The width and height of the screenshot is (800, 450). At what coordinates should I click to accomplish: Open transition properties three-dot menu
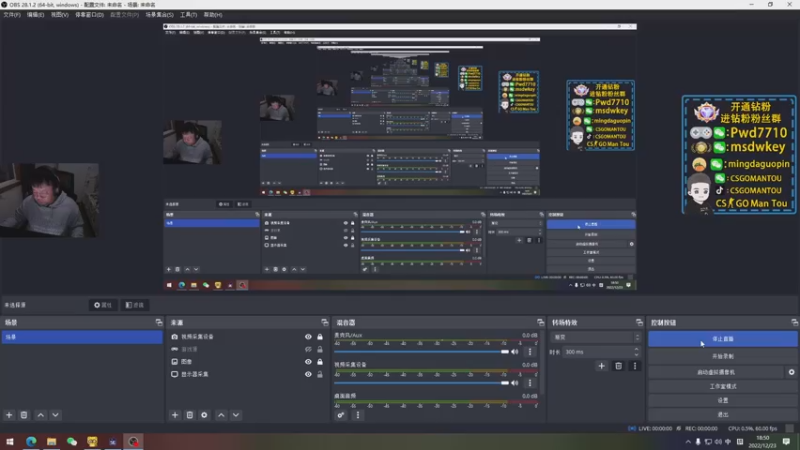pyautogui.click(x=635, y=366)
